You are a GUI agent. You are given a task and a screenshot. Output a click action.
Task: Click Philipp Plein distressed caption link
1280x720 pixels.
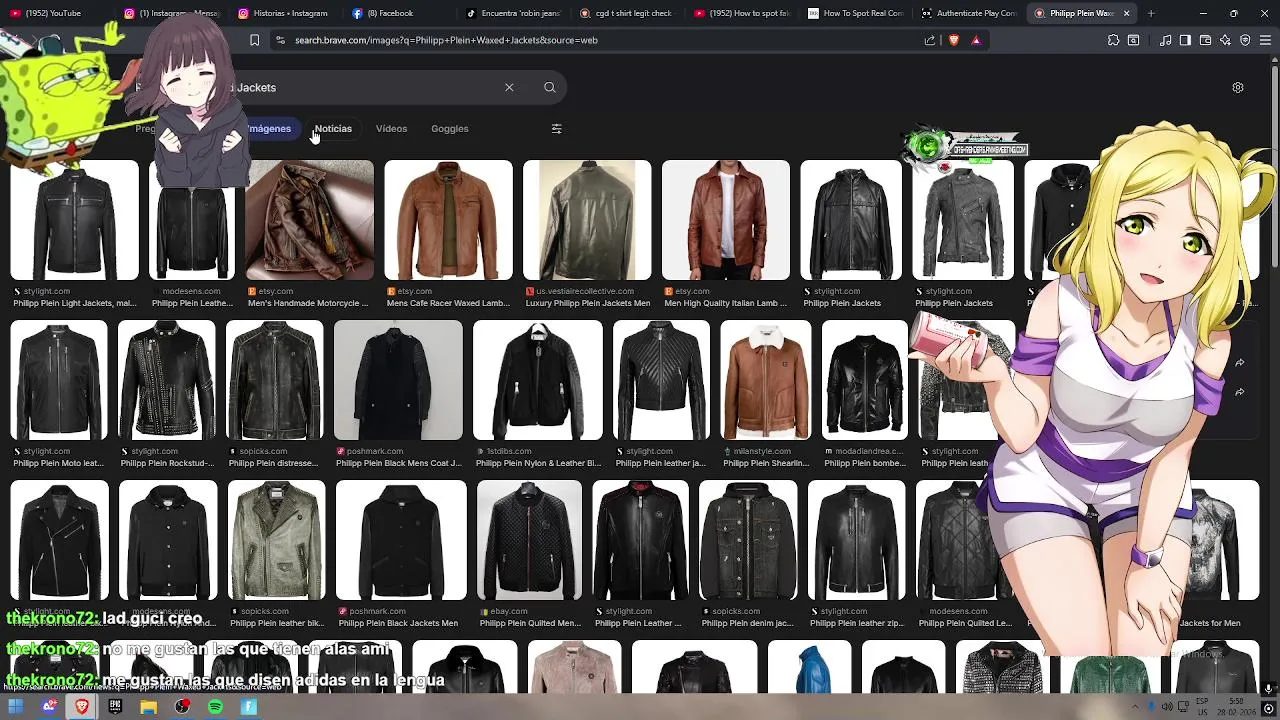tap(273, 463)
